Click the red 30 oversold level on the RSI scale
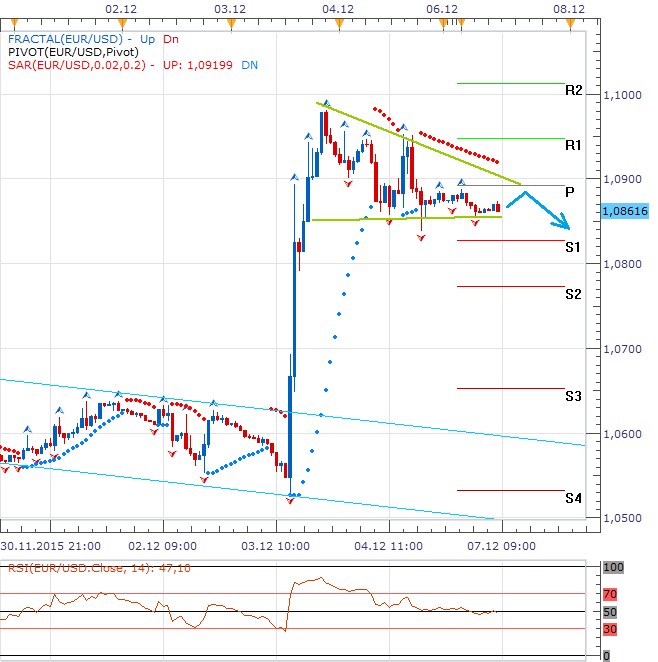The height and width of the screenshot is (662, 658). pos(609,629)
